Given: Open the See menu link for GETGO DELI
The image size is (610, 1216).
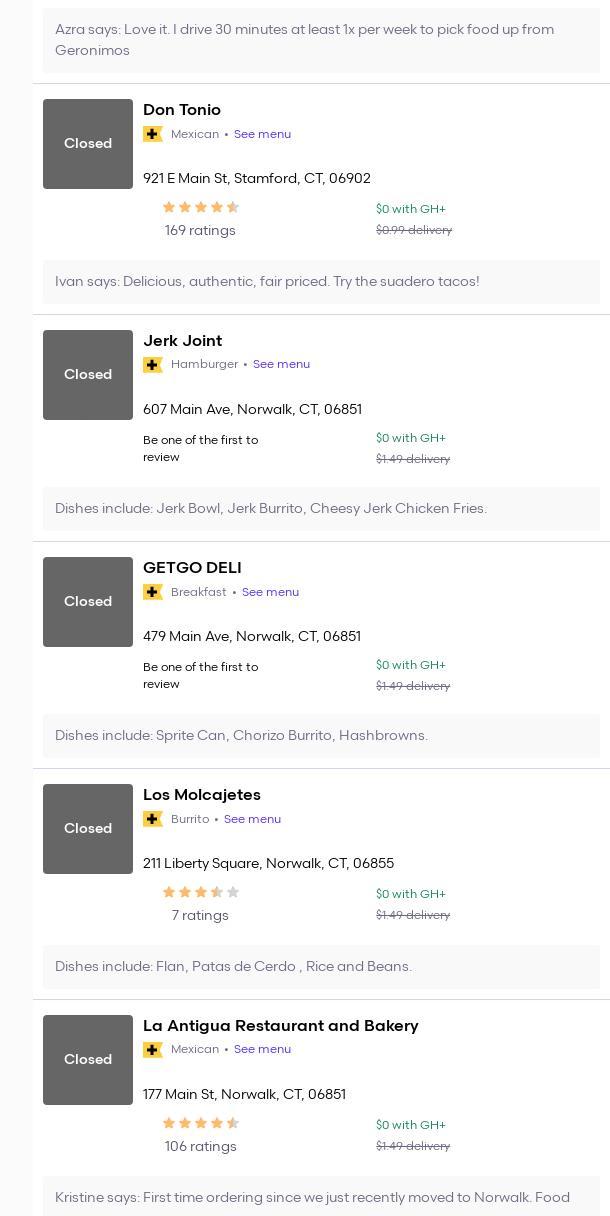Looking at the screenshot, I should 270,592.
